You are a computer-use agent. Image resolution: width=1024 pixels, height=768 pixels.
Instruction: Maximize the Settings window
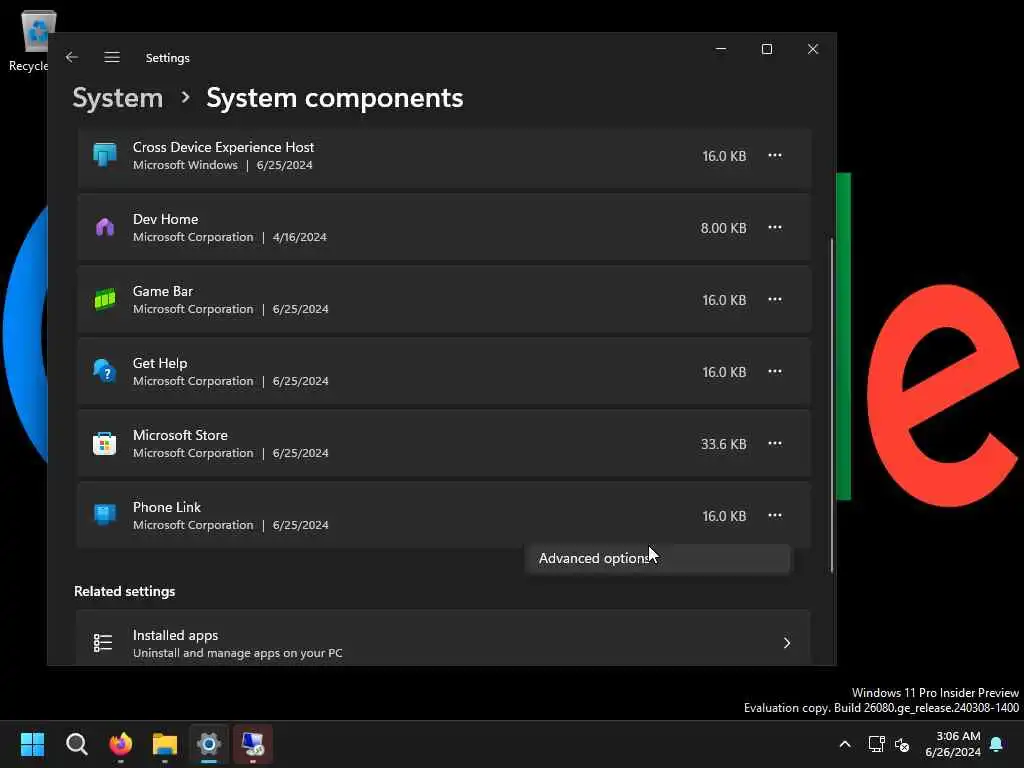[767, 49]
